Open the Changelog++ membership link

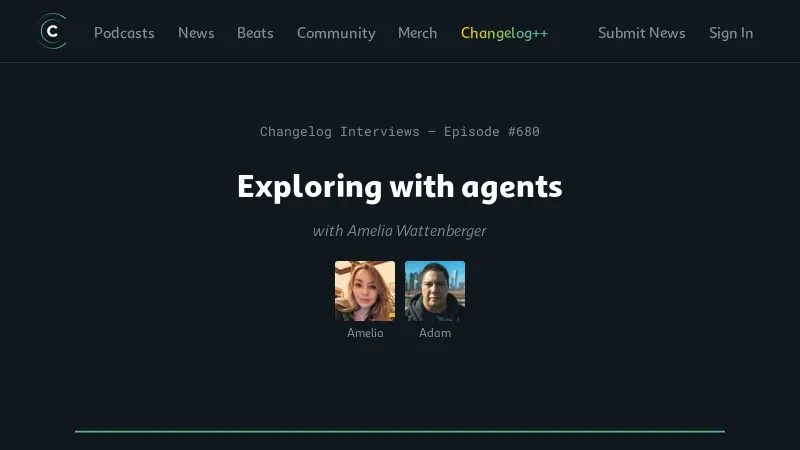(504, 33)
